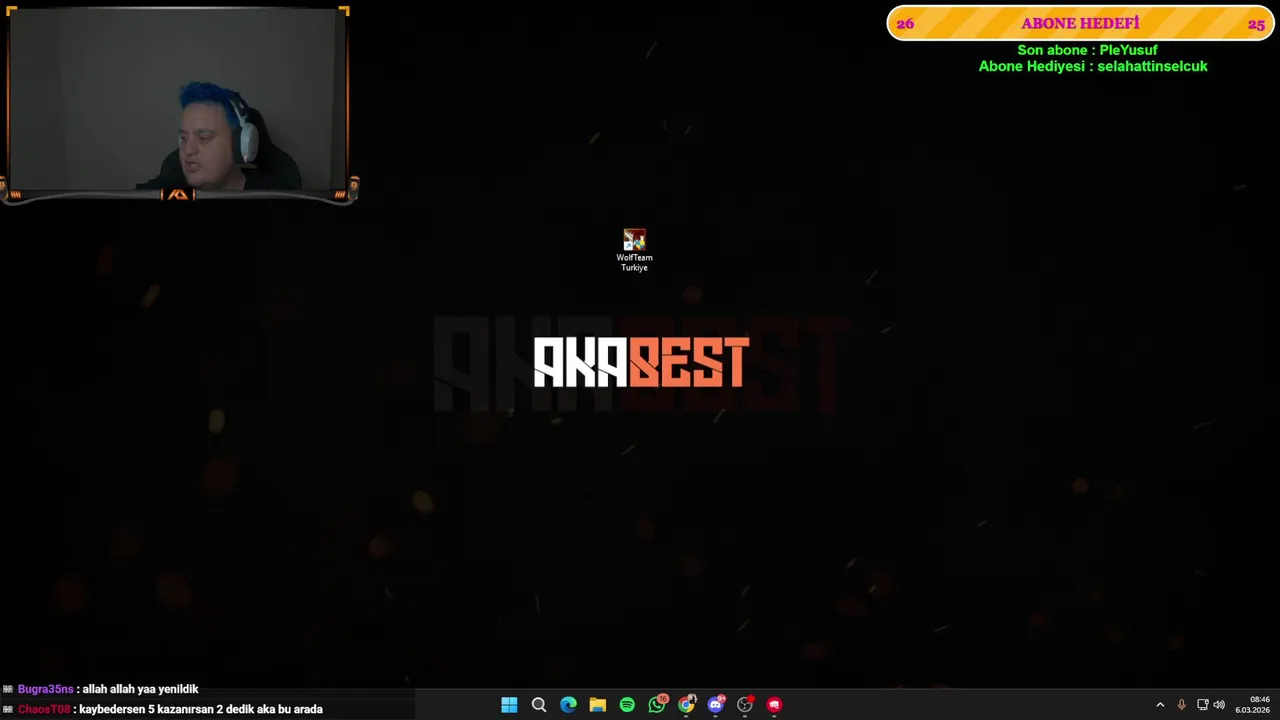This screenshot has height=720, width=1280.
Task: Open the red app icon in taskbar
Action: pos(774,705)
